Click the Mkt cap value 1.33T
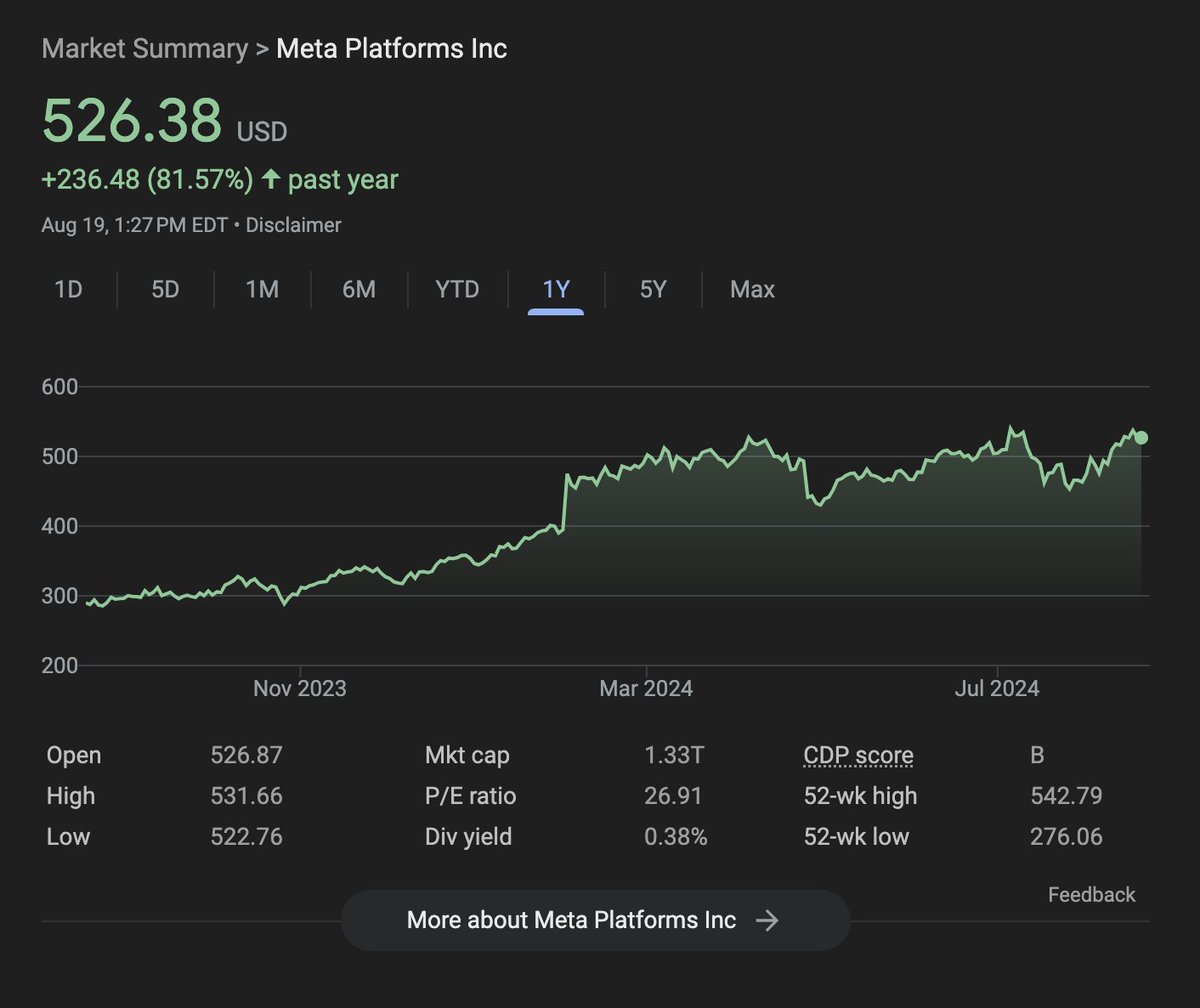The height and width of the screenshot is (1008, 1200). (x=674, y=755)
